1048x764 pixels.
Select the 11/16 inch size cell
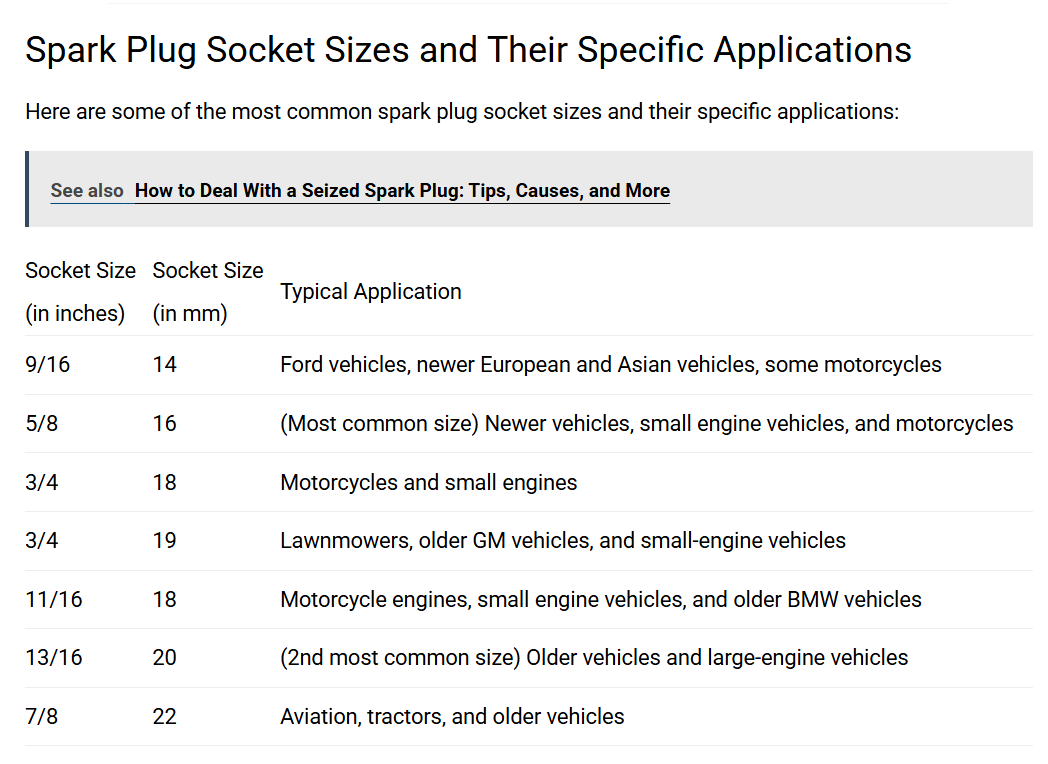coord(54,600)
